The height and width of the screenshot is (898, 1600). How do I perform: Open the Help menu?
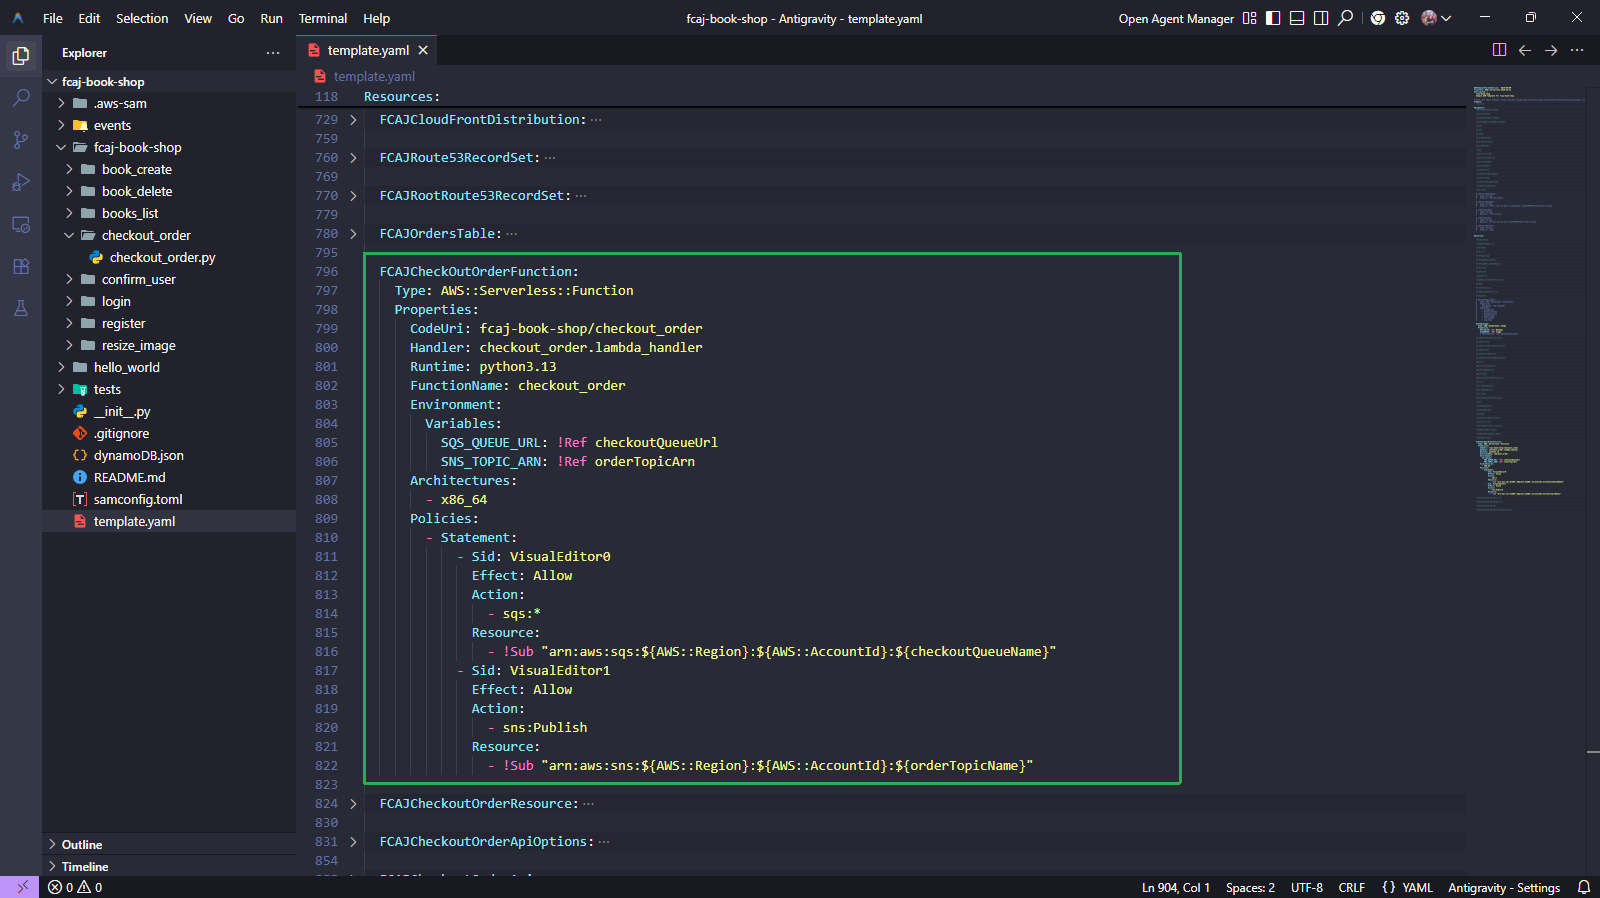coord(376,18)
